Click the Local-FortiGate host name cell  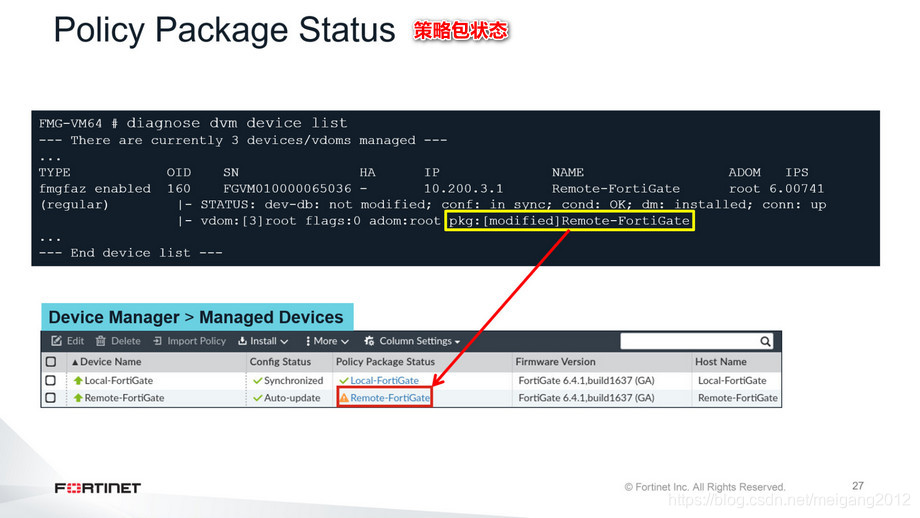coord(732,381)
